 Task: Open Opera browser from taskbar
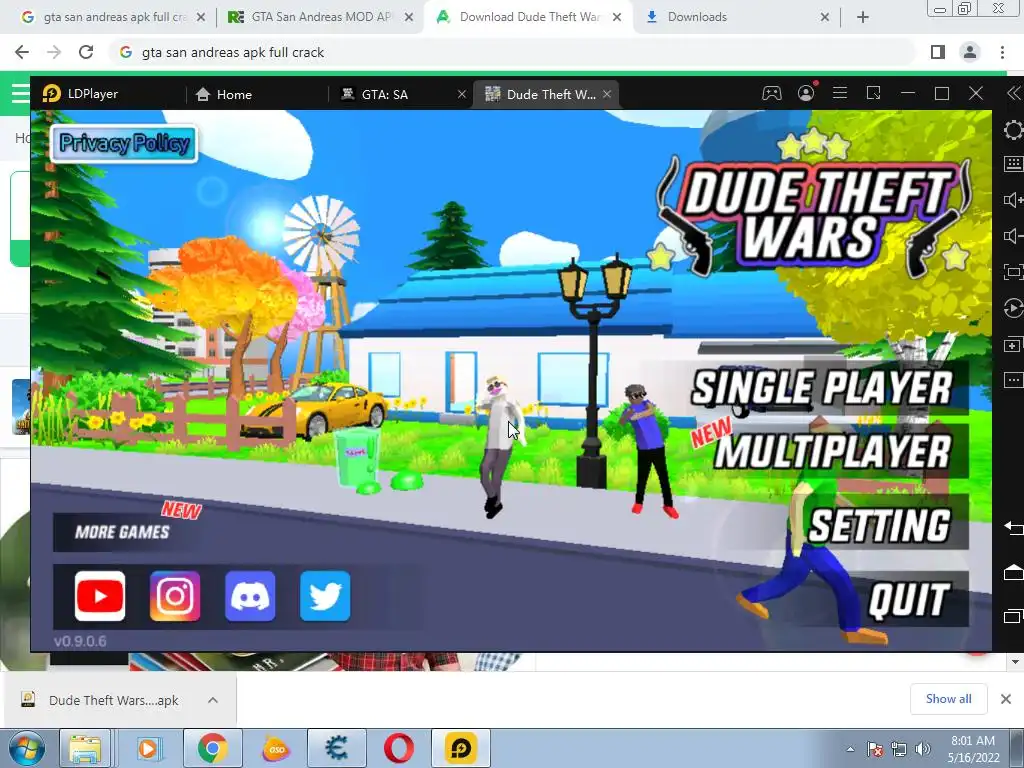coord(398,748)
